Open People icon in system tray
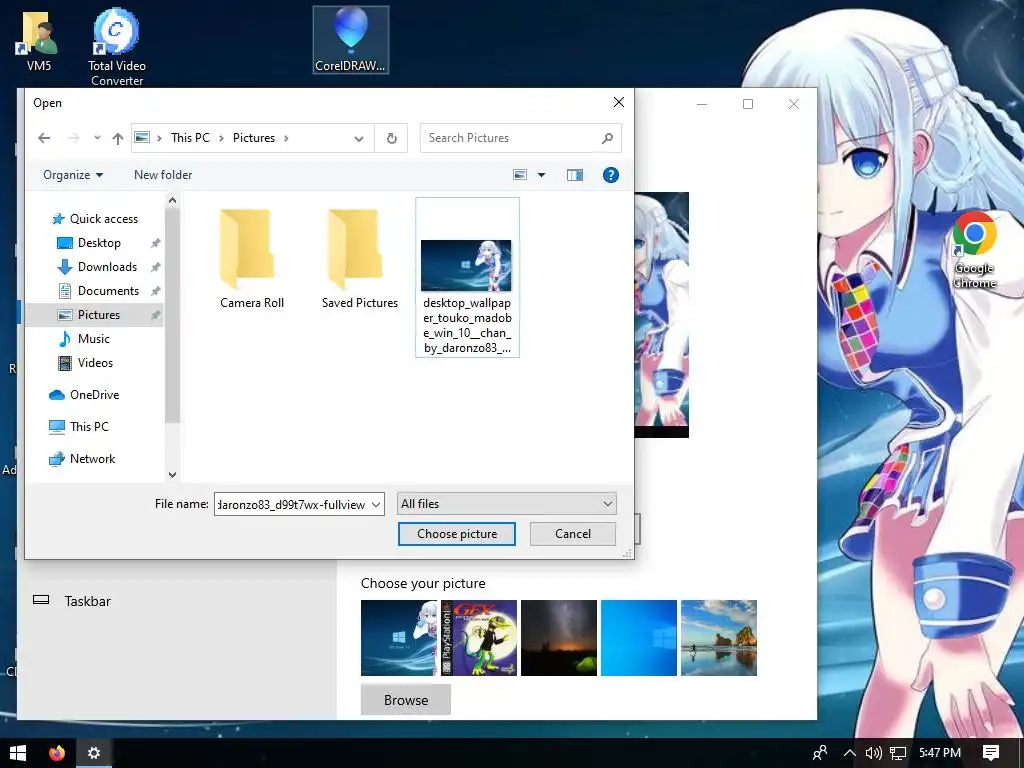Image resolution: width=1024 pixels, height=768 pixels. coord(820,753)
